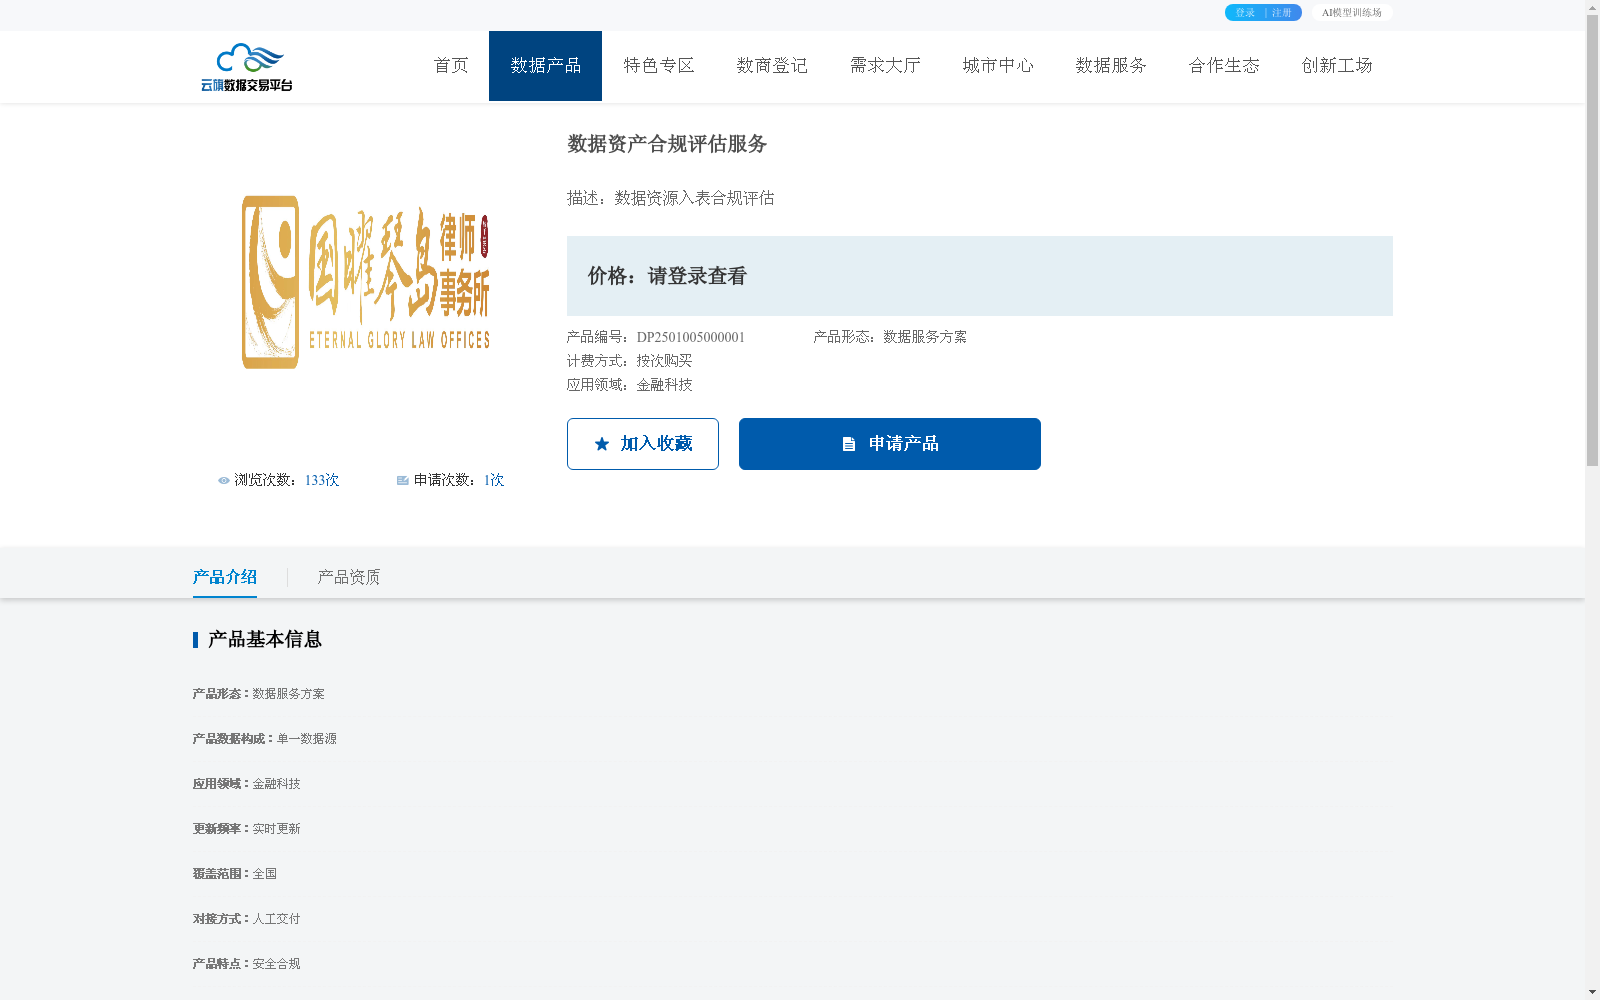
Task: Click the 覆盖范围：全国 row
Action: (x=235, y=874)
